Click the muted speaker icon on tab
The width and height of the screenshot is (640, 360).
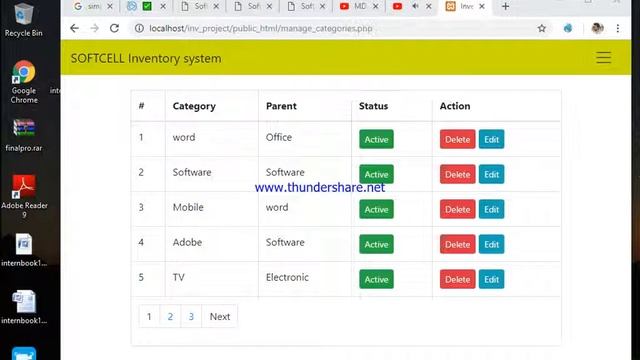415,6
